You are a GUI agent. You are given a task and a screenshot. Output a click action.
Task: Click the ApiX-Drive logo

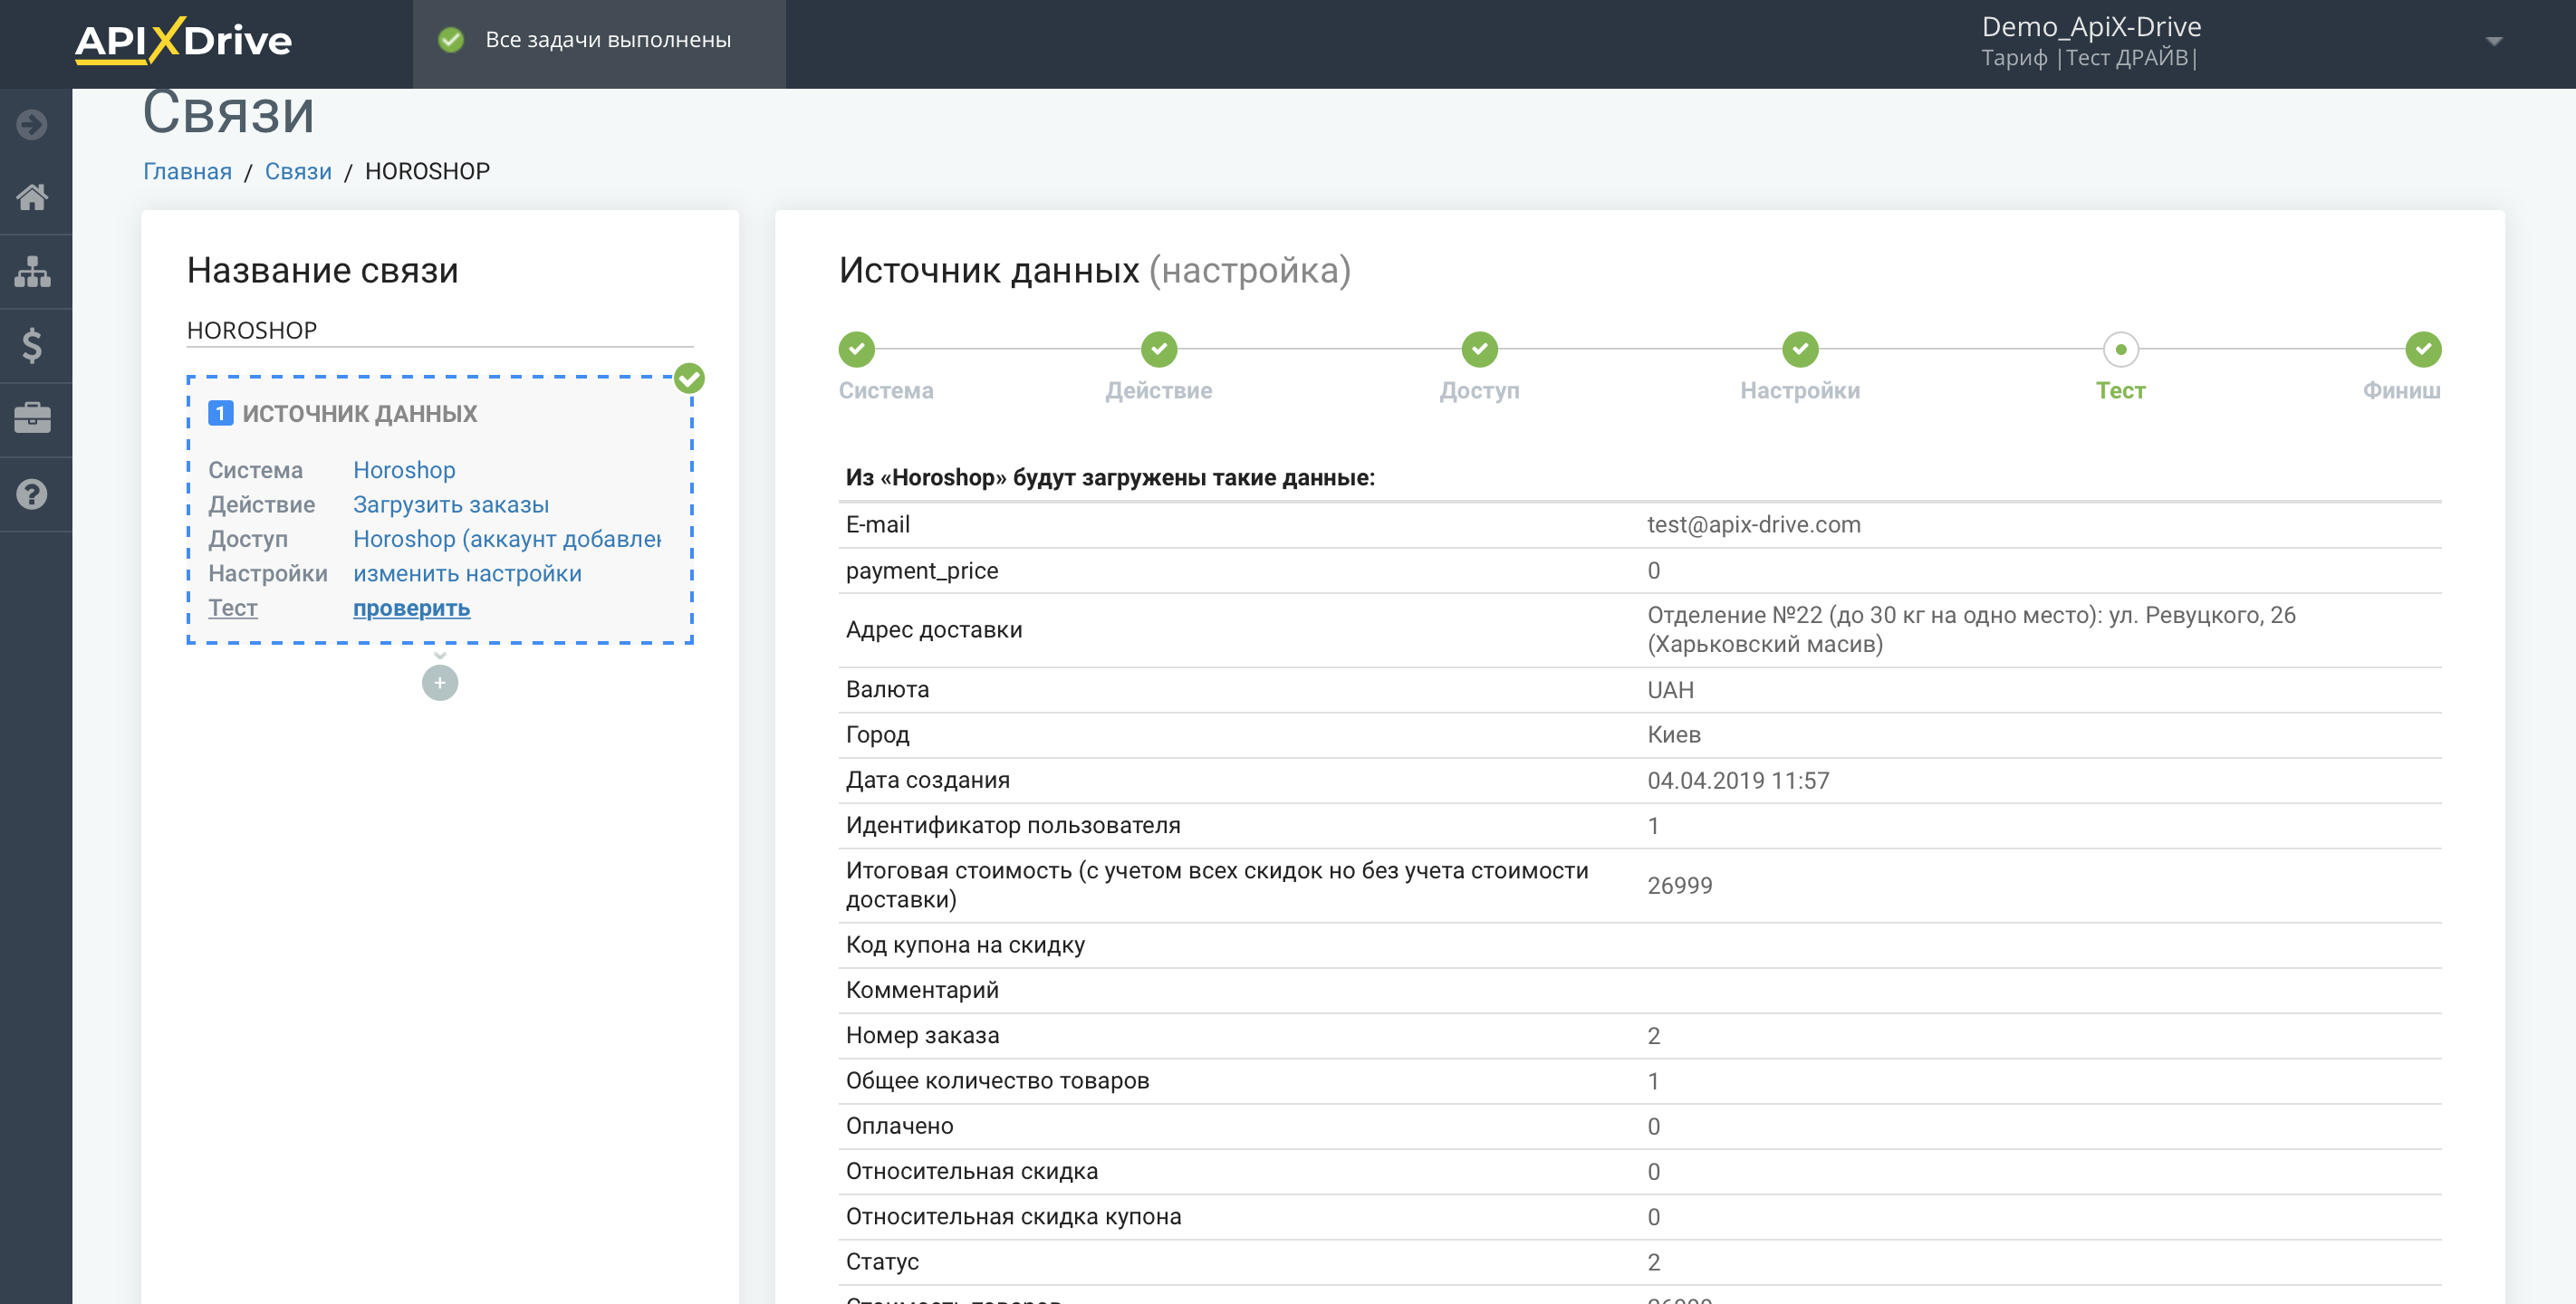point(184,41)
